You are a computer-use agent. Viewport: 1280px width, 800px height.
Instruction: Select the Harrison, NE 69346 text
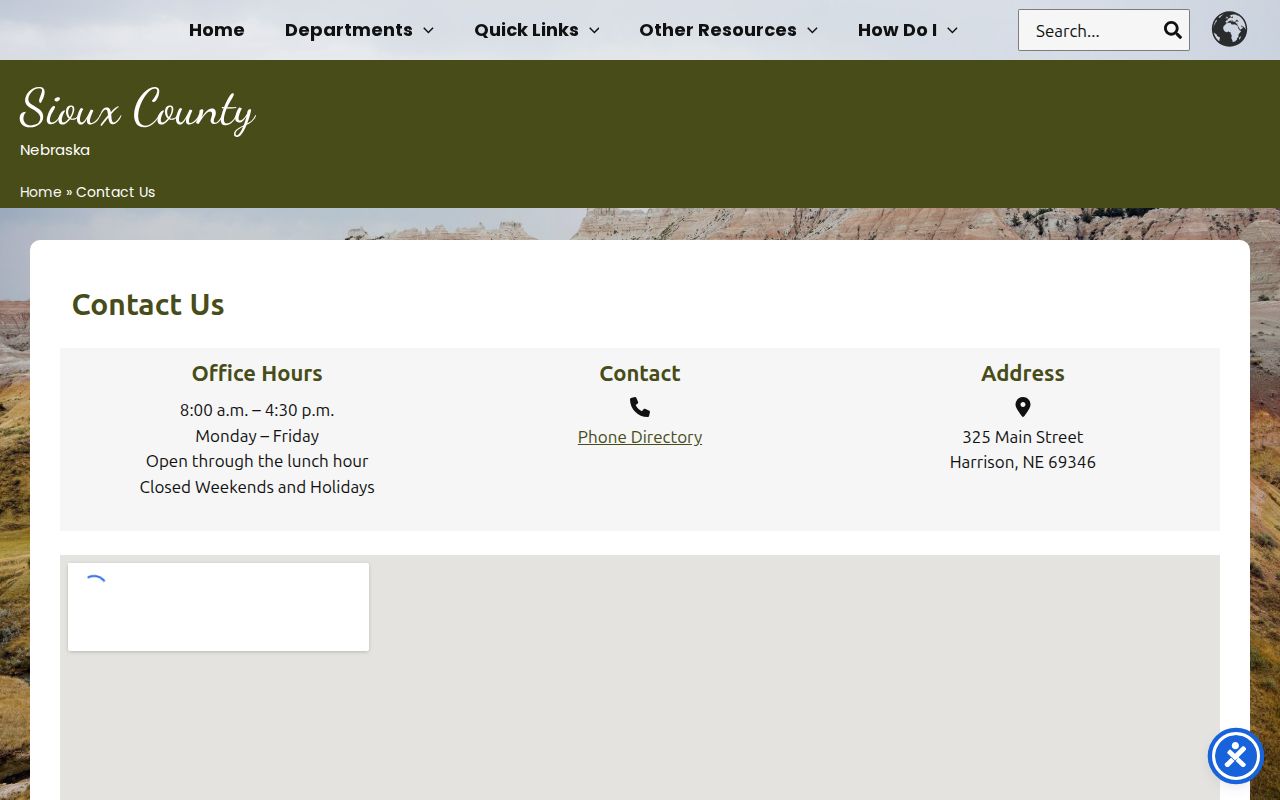(1023, 462)
